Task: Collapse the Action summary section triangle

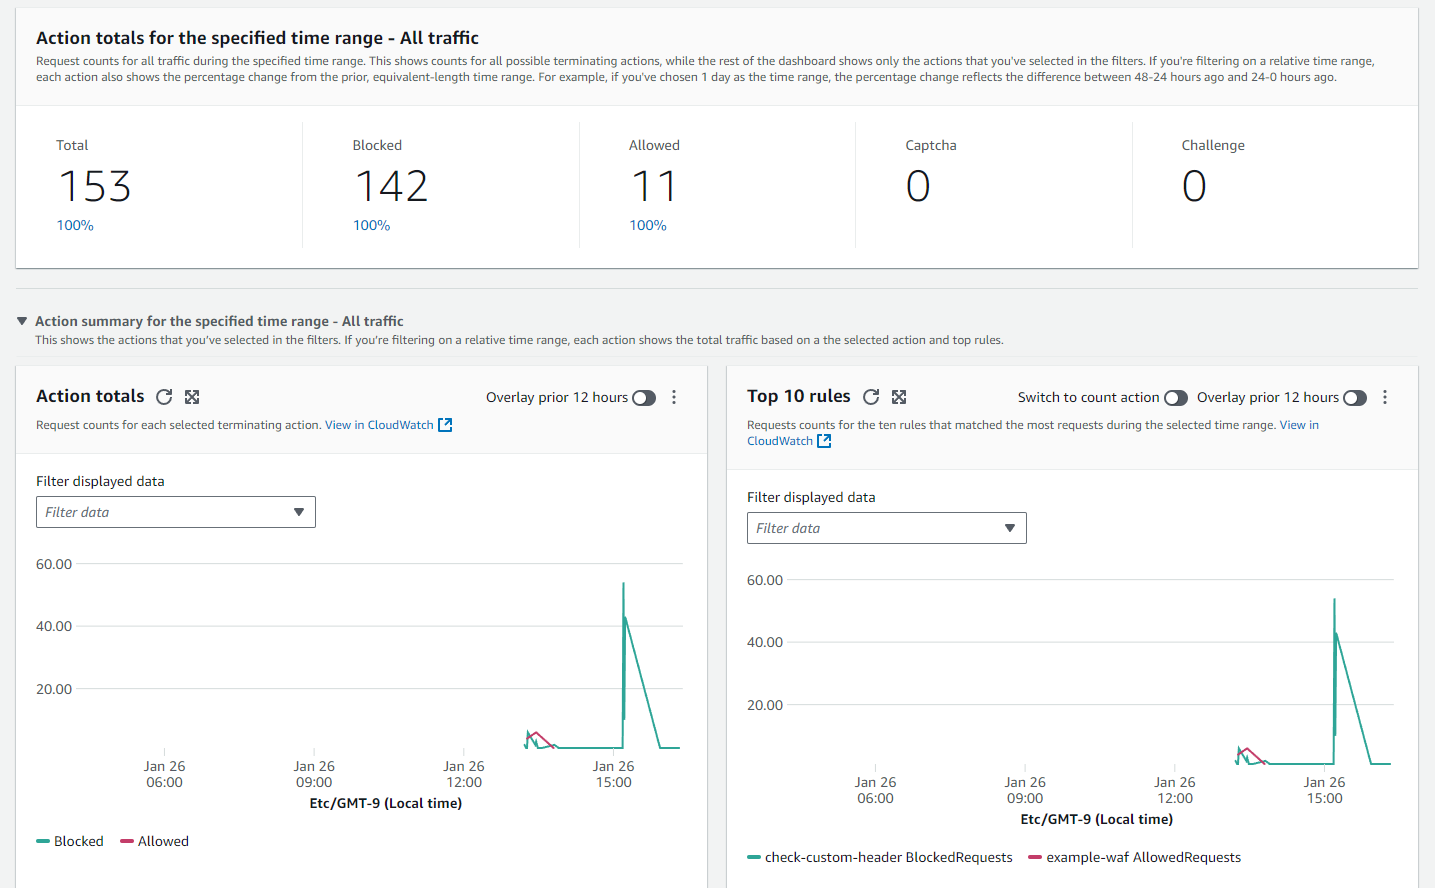Action: coord(22,321)
